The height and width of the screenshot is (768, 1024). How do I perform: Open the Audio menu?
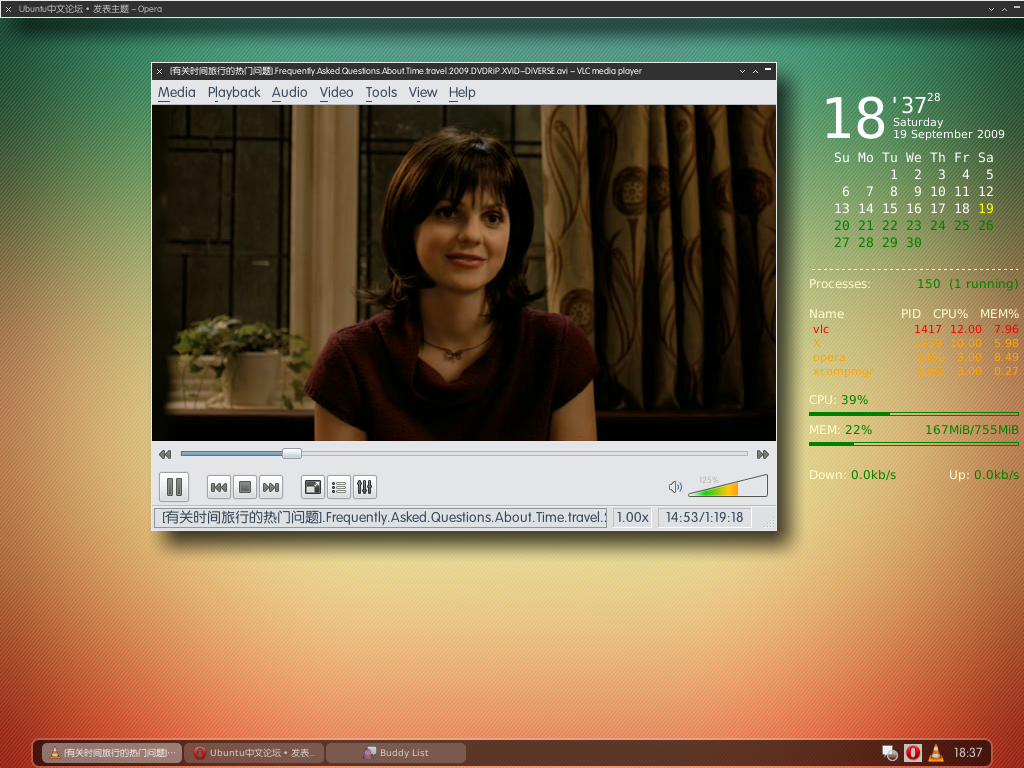pos(289,93)
